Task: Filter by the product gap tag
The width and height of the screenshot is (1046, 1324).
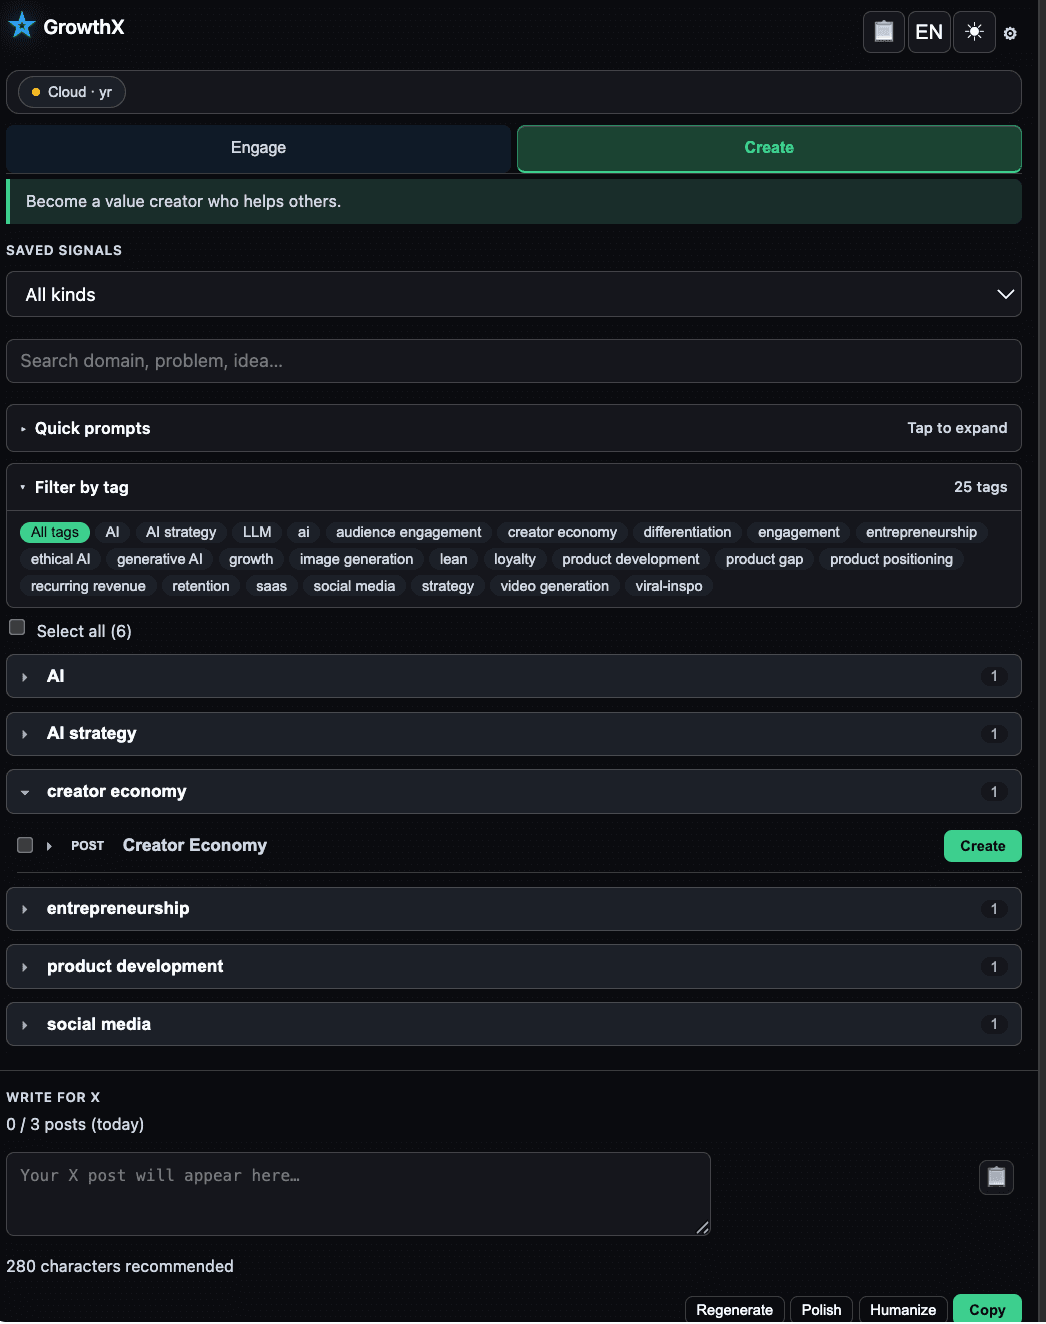Action: 765,559
